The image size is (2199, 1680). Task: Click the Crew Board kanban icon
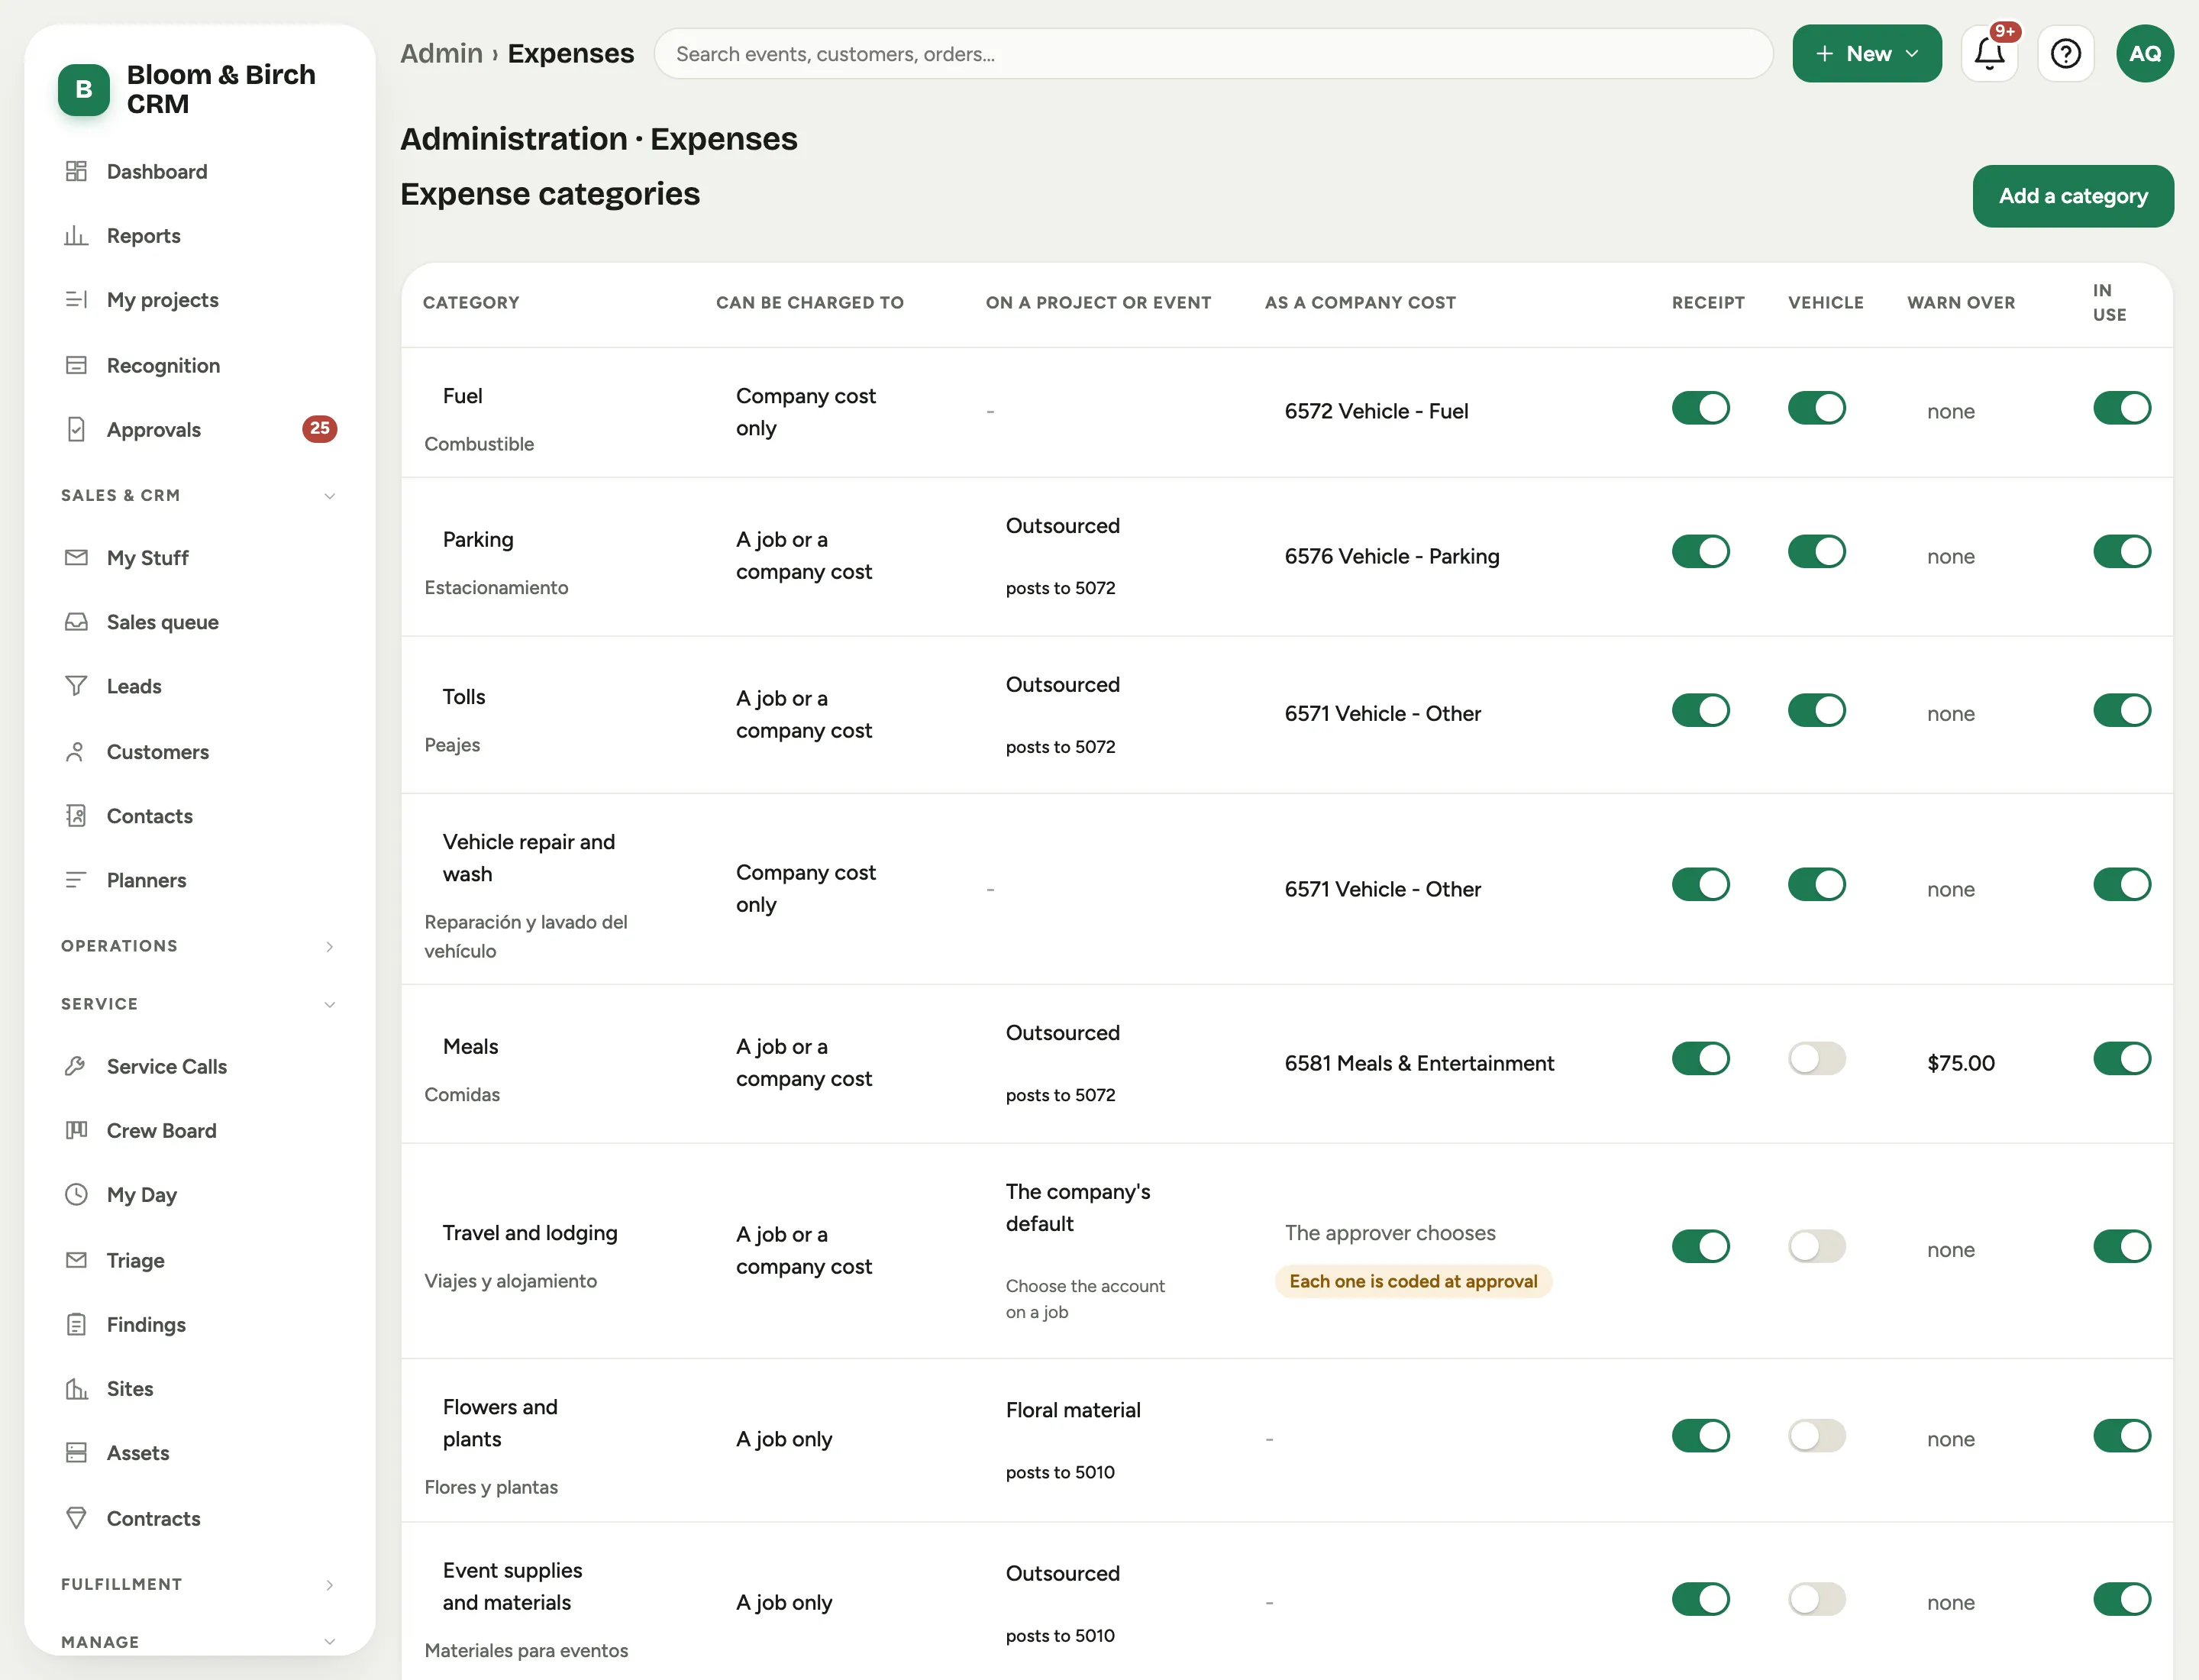click(76, 1130)
